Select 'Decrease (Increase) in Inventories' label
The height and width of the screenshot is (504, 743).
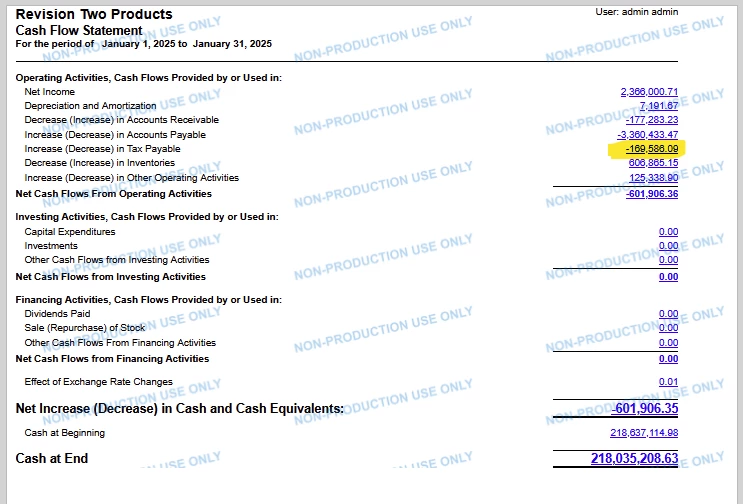(x=100, y=162)
